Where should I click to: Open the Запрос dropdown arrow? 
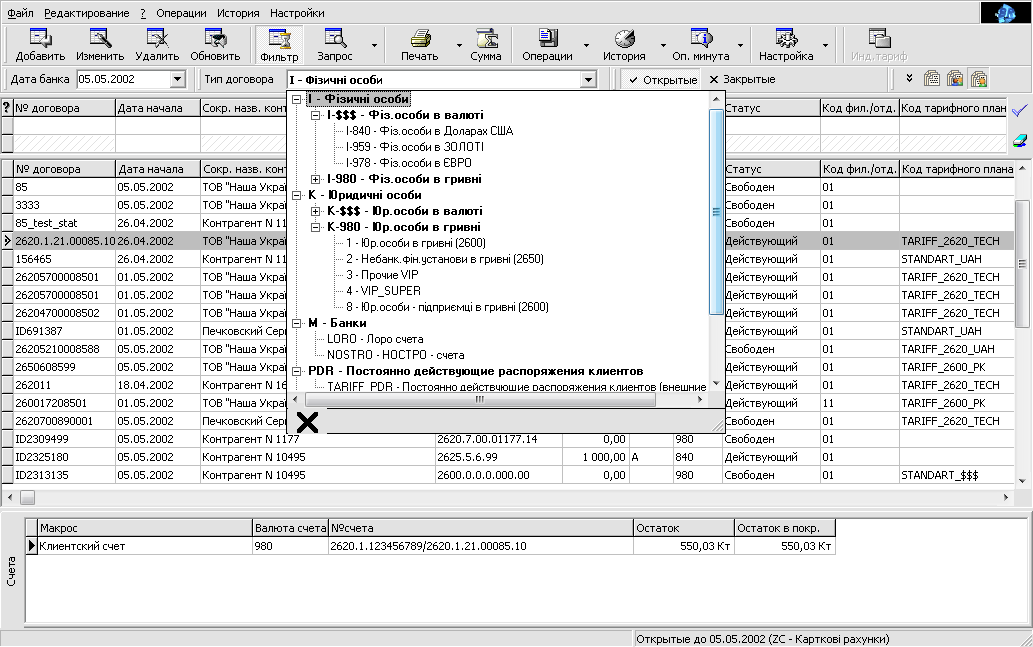374,45
